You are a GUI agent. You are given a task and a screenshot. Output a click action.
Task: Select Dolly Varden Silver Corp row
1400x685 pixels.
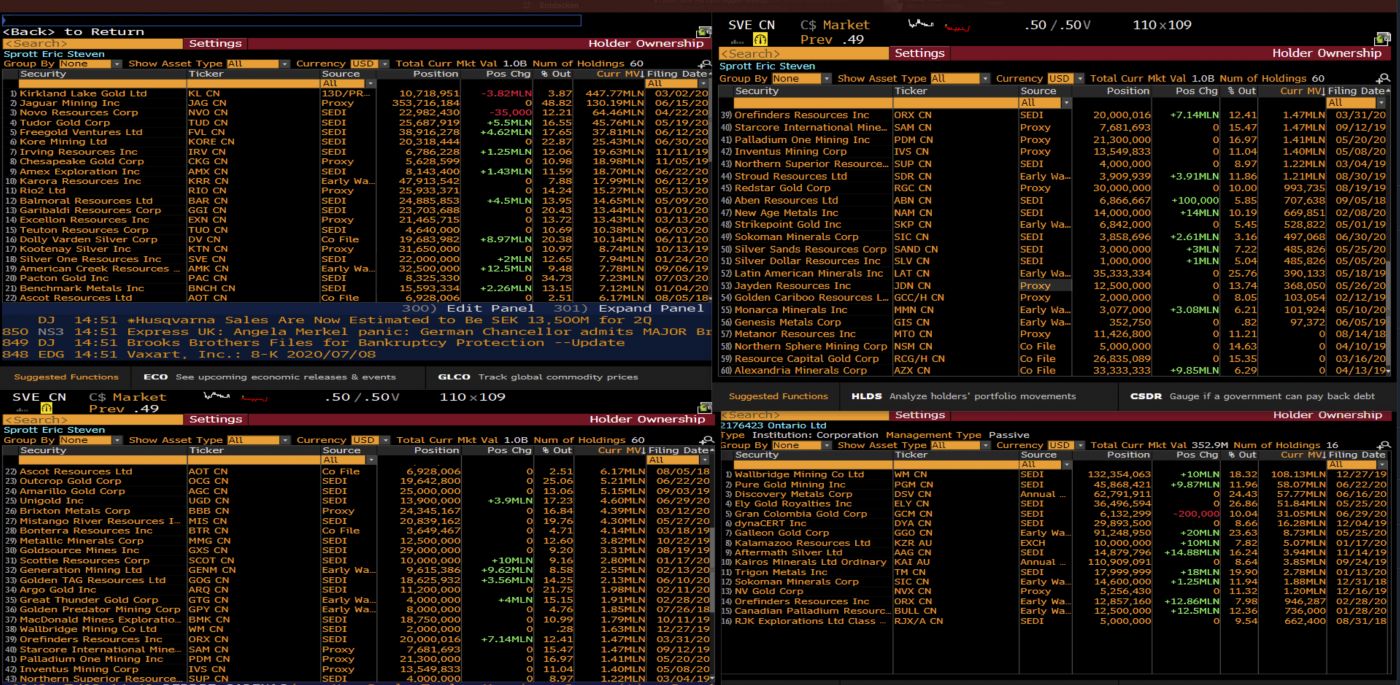pos(355,239)
